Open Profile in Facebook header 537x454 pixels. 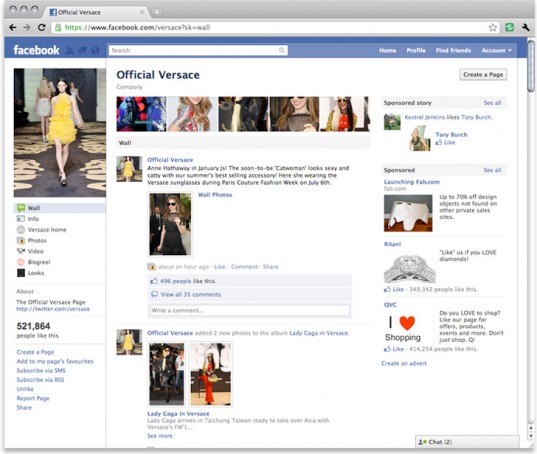(416, 50)
